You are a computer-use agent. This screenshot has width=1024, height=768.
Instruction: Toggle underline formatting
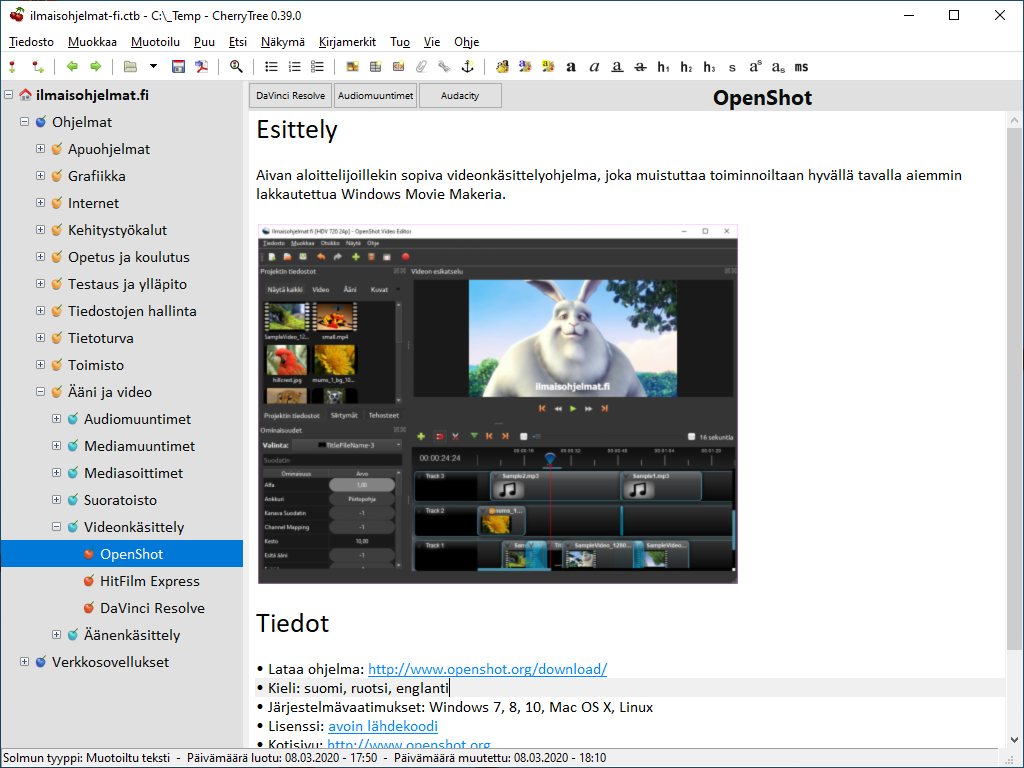tap(617, 67)
